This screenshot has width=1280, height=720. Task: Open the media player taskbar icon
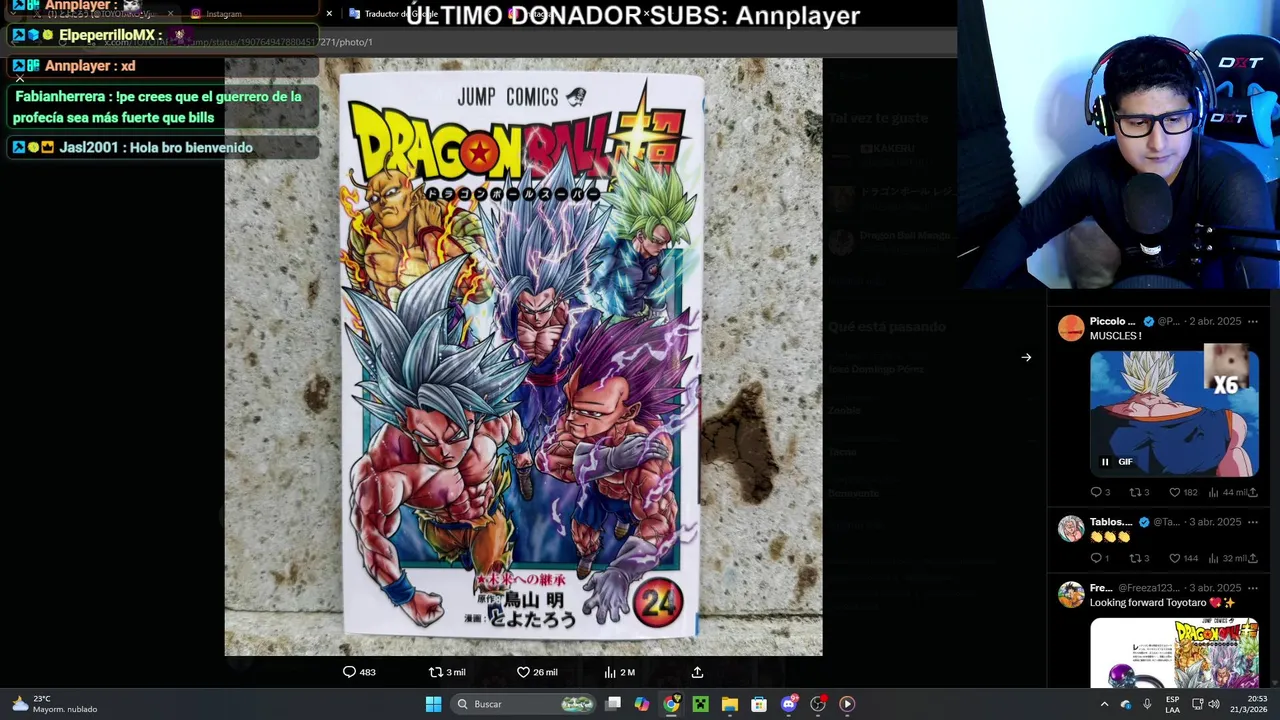847,704
